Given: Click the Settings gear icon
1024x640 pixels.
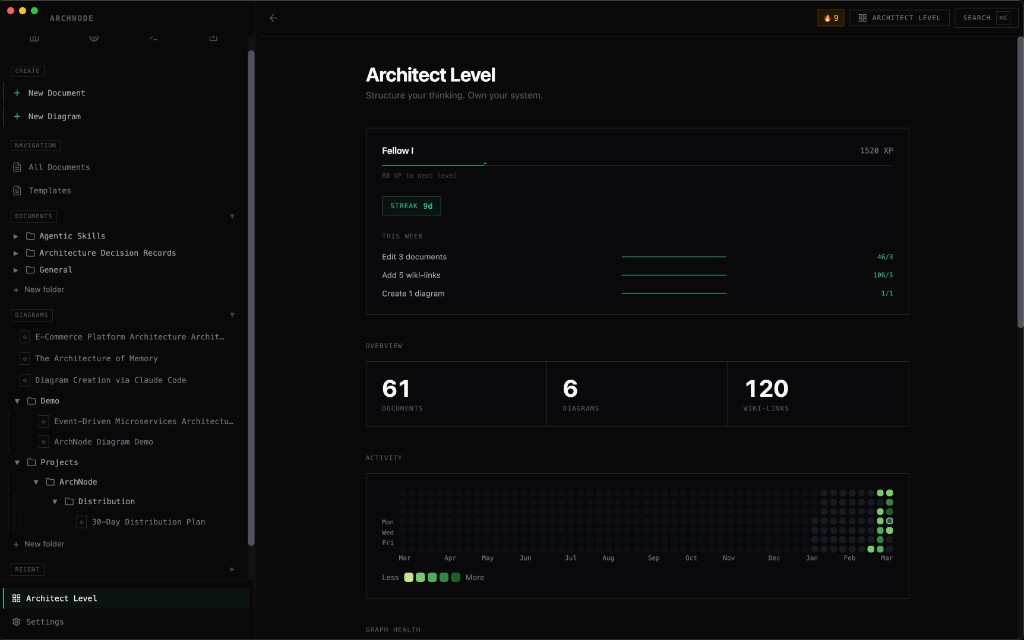Looking at the screenshot, I should point(16,622).
